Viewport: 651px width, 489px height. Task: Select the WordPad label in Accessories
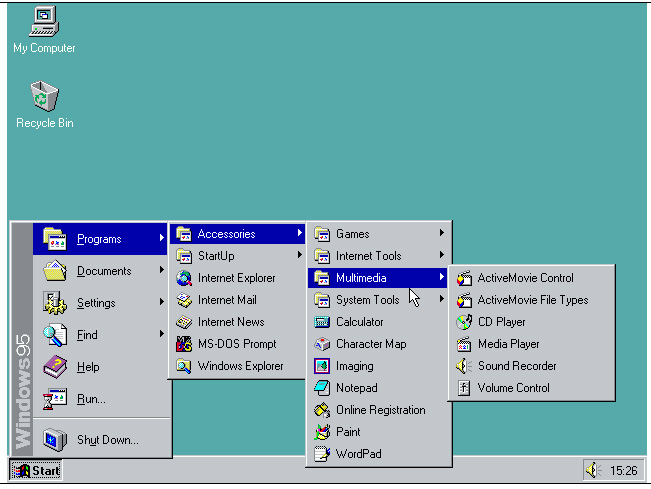point(359,454)
